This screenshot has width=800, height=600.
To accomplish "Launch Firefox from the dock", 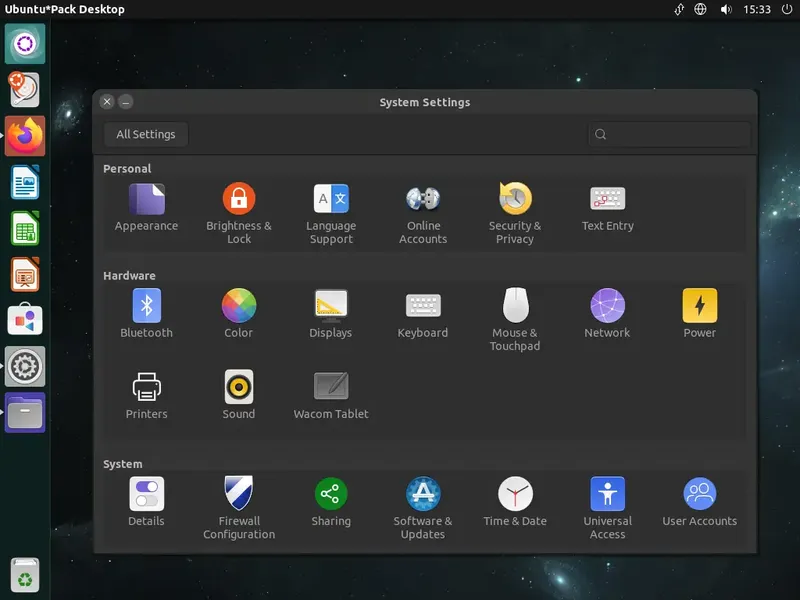I will tap(25, 136).
